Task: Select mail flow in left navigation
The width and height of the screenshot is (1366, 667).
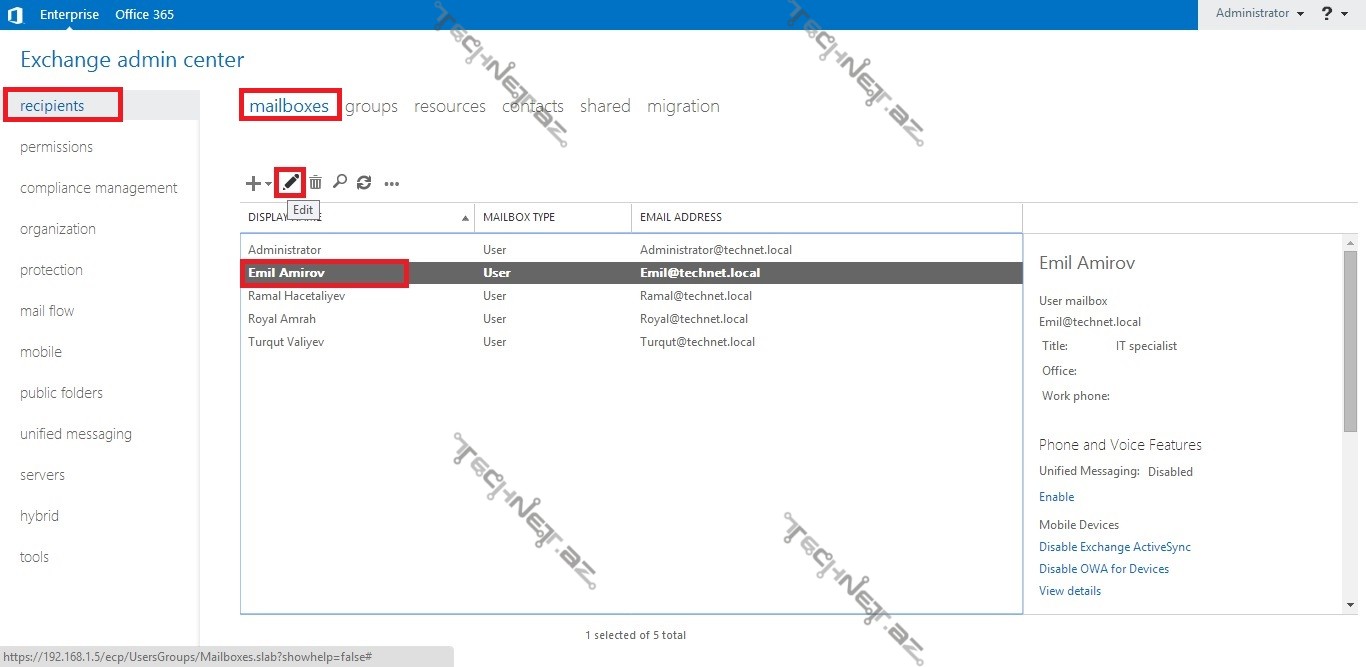Action: coord(47,311)
